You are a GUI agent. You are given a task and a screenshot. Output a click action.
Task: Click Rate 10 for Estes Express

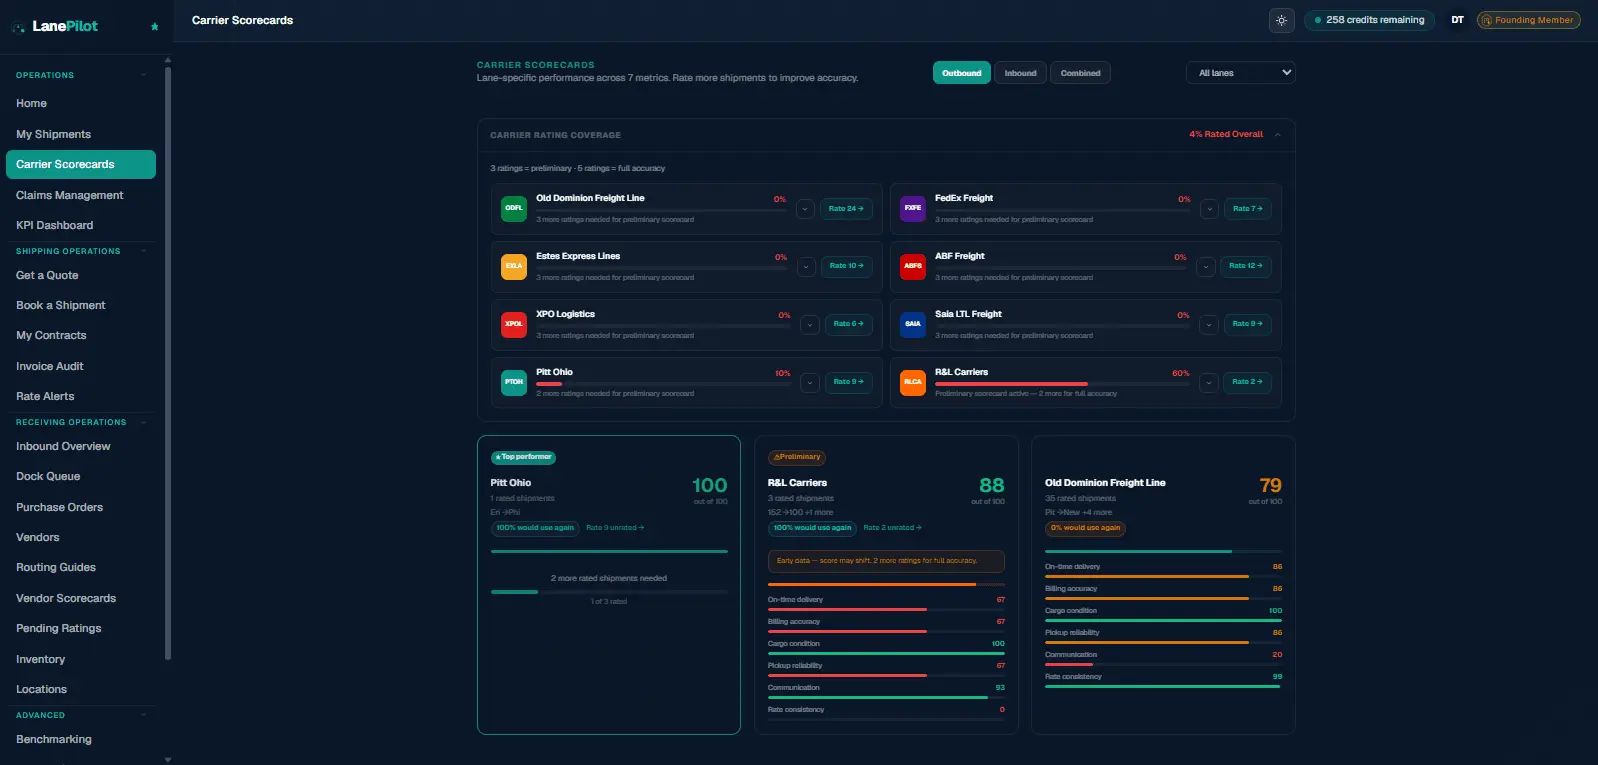pos(846,266)
